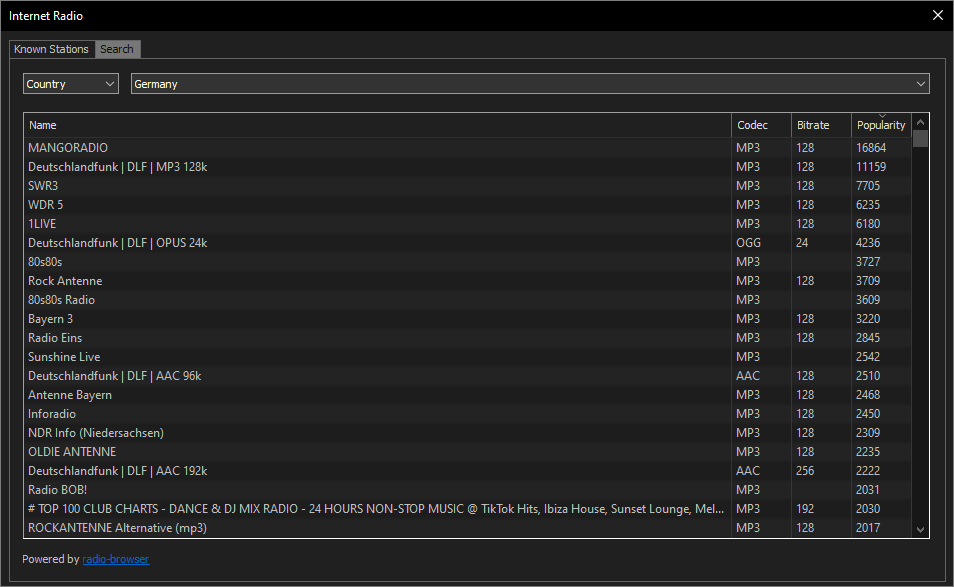The height and width of the screenshot is (587, 954).
Task: Select the Search tab
Action: click(117, 49)
